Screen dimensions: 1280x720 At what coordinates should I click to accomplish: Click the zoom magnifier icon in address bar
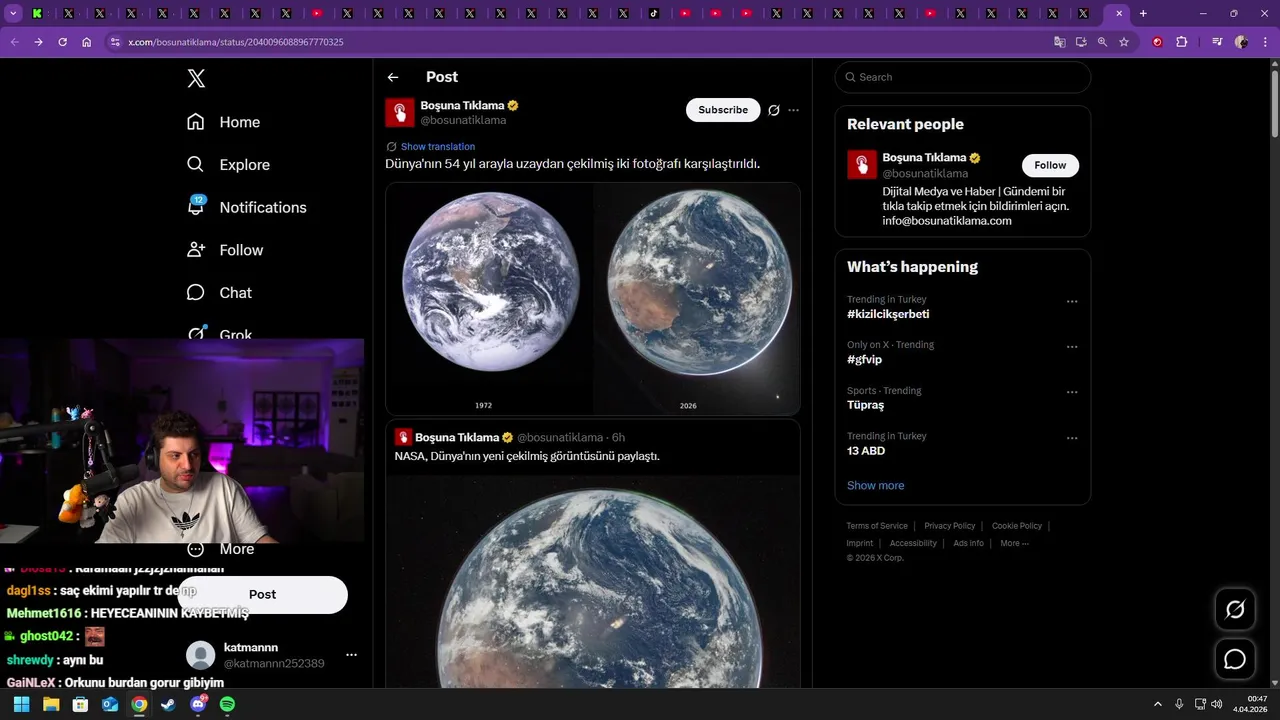coord(1102,42)
